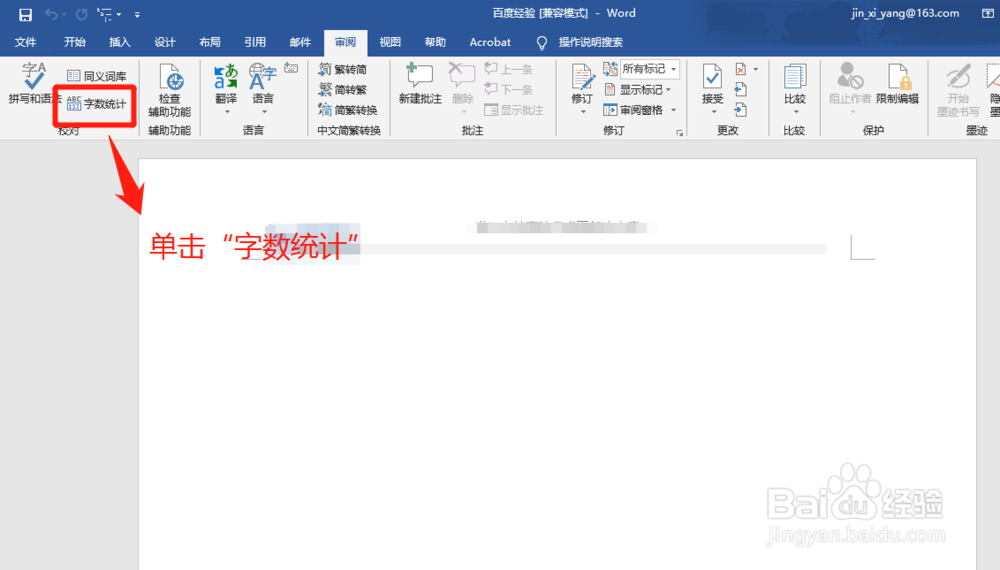Go to next comment 下一条
Image resolution: width=1000 pixels, height=570 pixels.
[x=509, y=90]
